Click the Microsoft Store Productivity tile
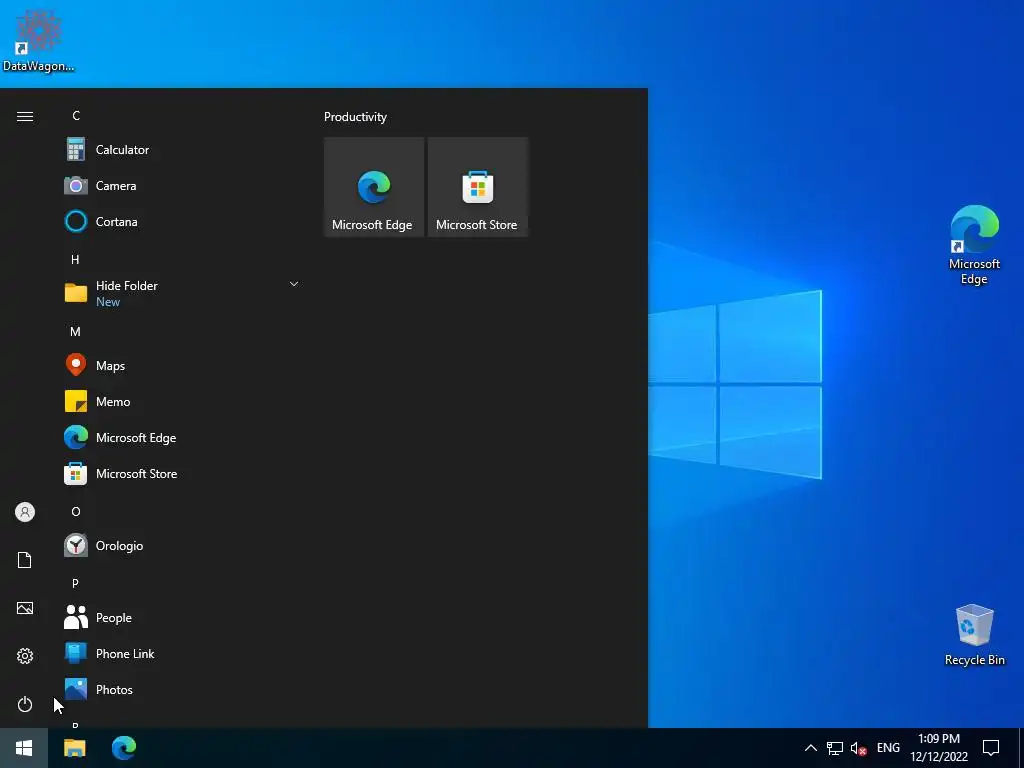 tap(477, 187)
